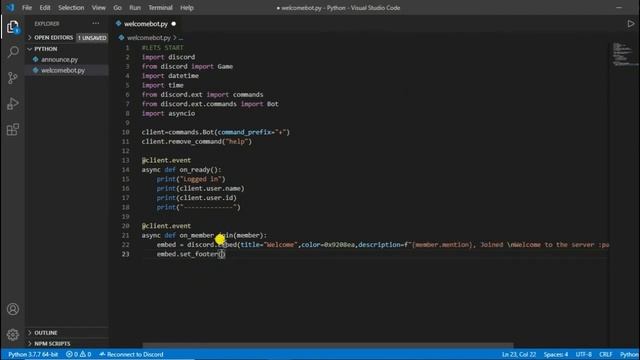Click Python file icon beside announce.py
Screen dimensions: 640x360
point(36,60)
